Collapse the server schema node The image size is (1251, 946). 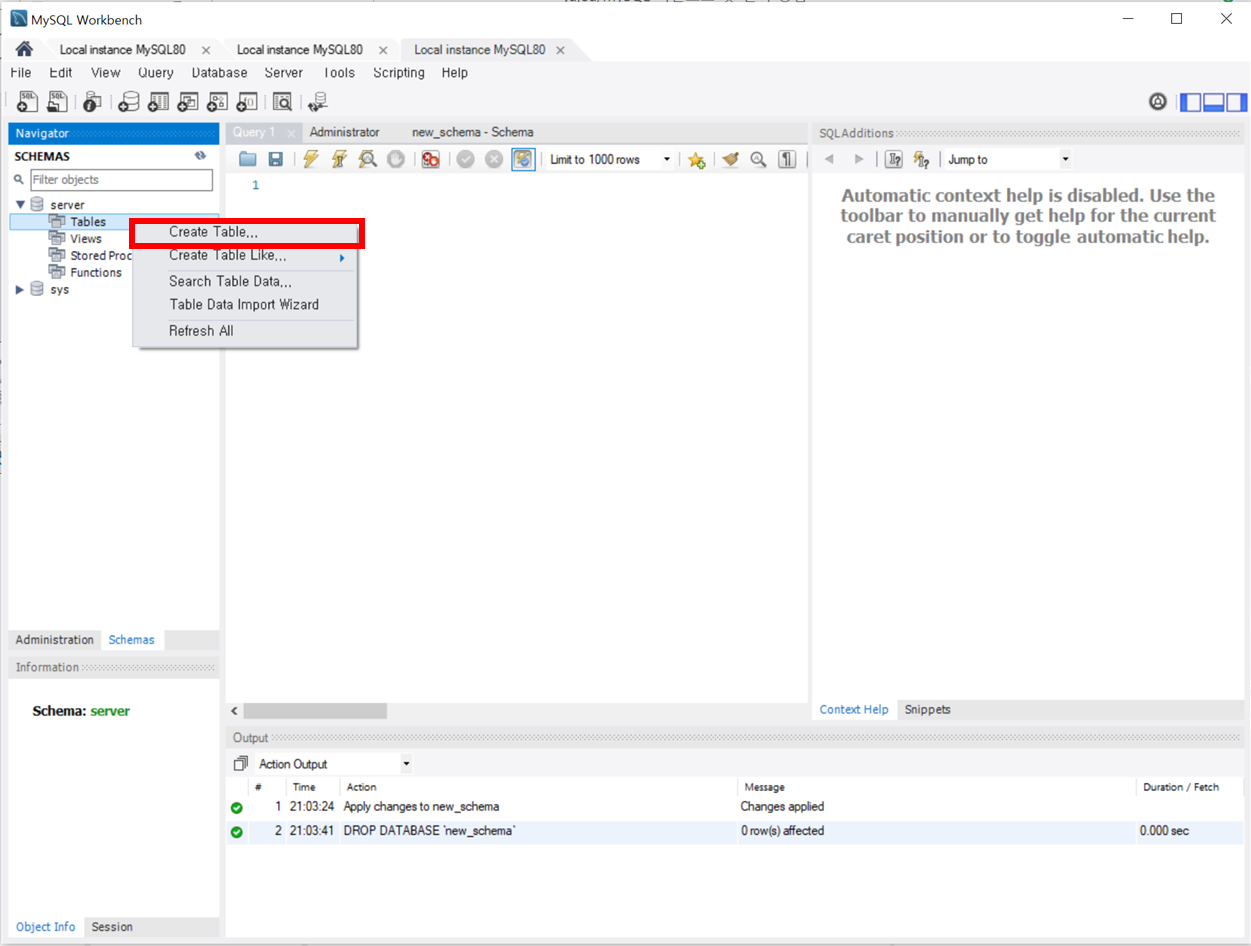click(20, 205)
